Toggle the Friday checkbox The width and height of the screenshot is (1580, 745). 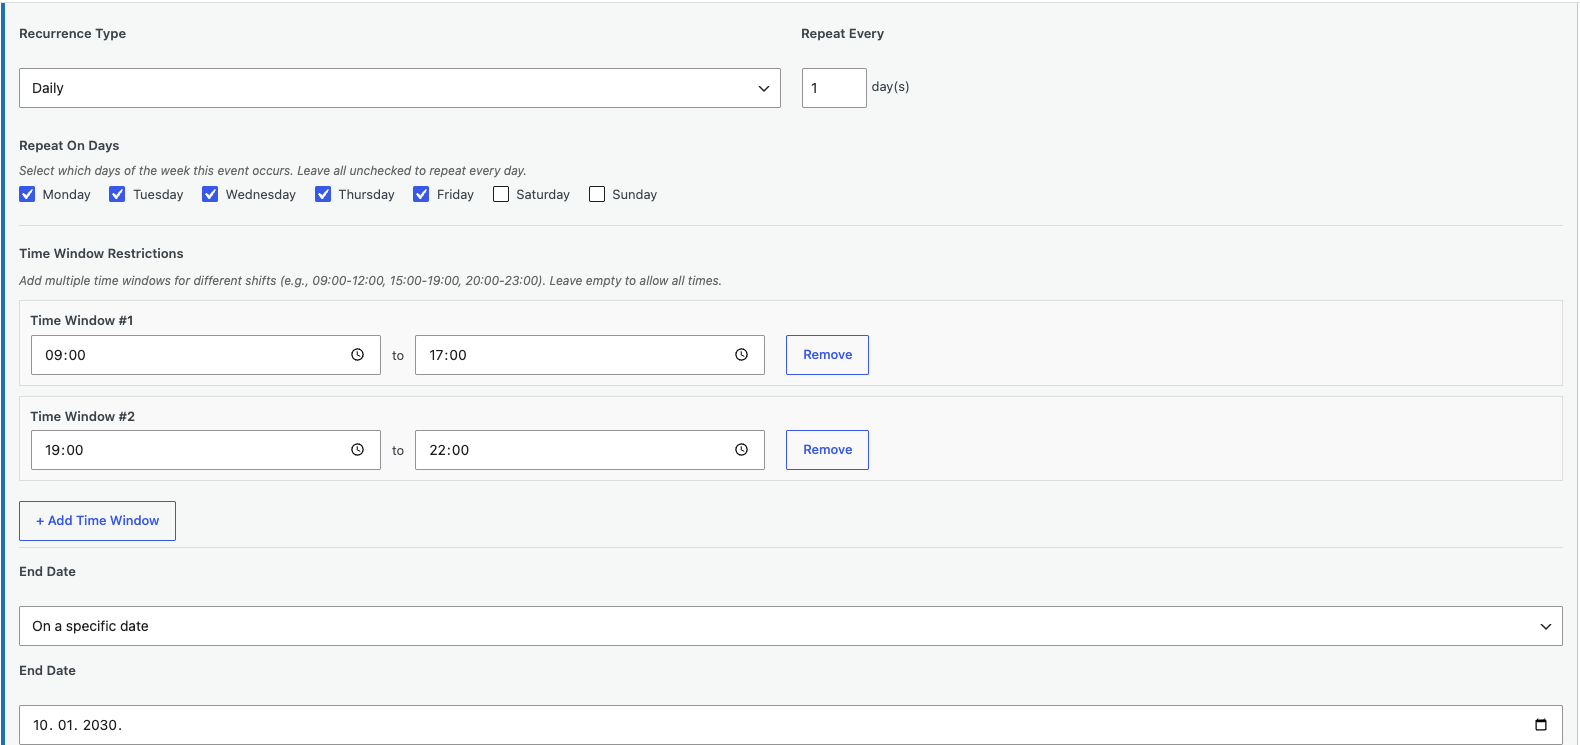[421, 194]
